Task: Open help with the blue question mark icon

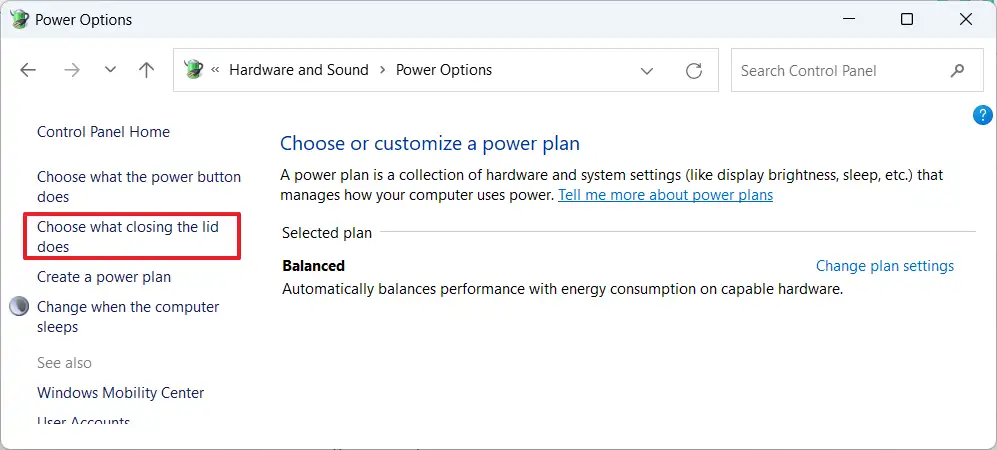Action: pyautogui.click(x=982, y=116)
